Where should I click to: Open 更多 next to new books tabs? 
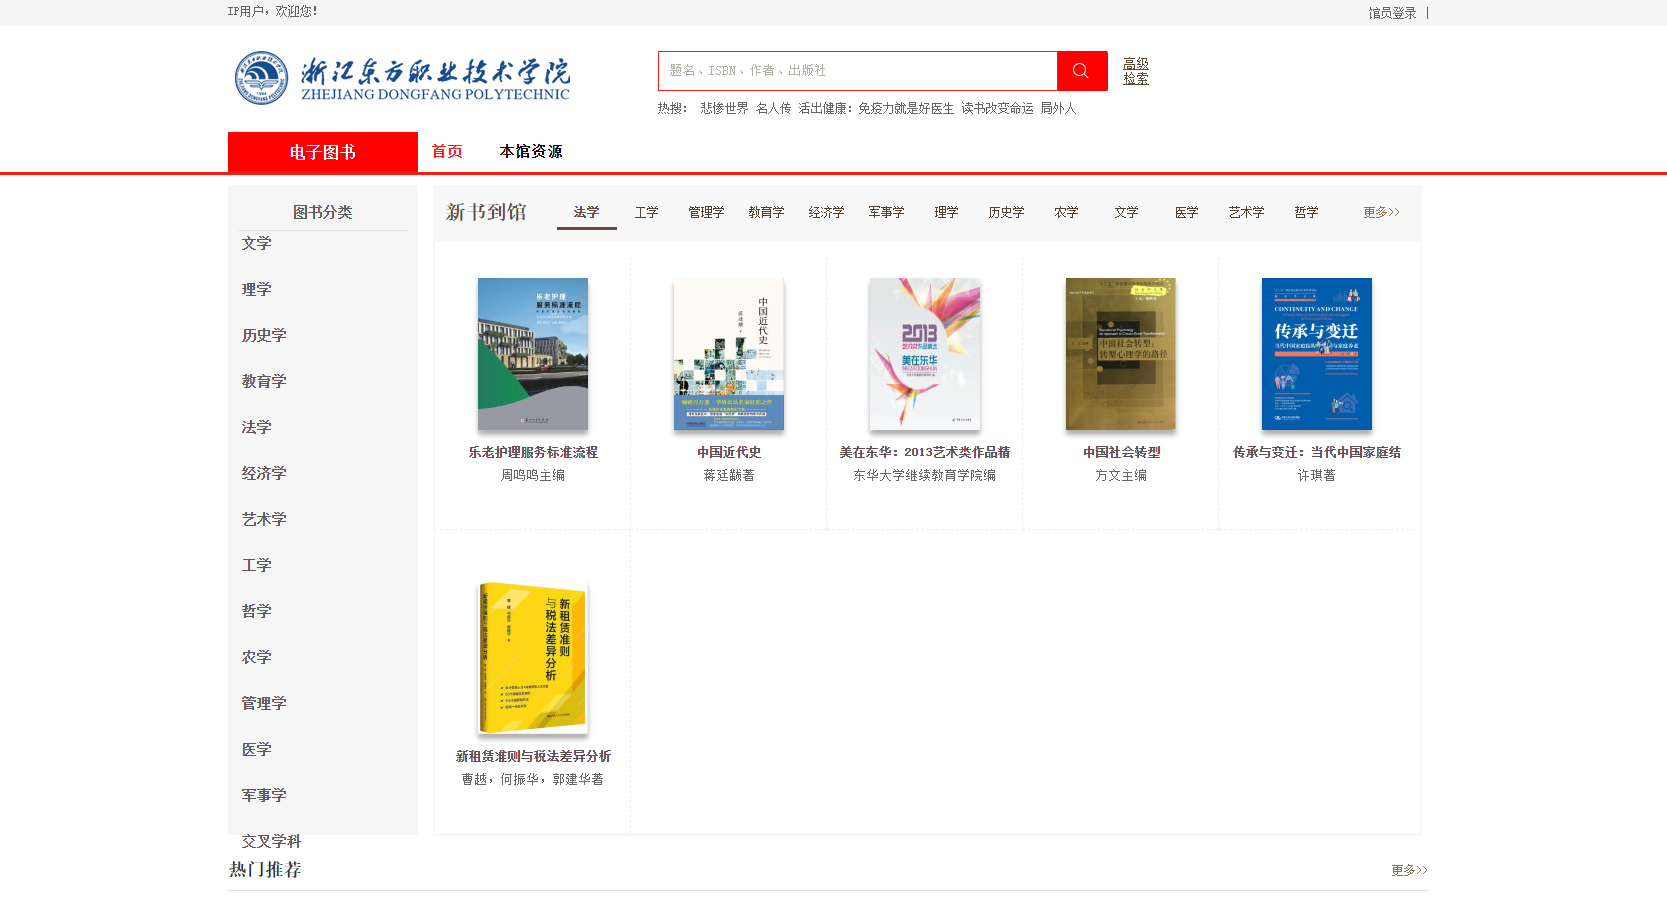[x=1380, y=212]
